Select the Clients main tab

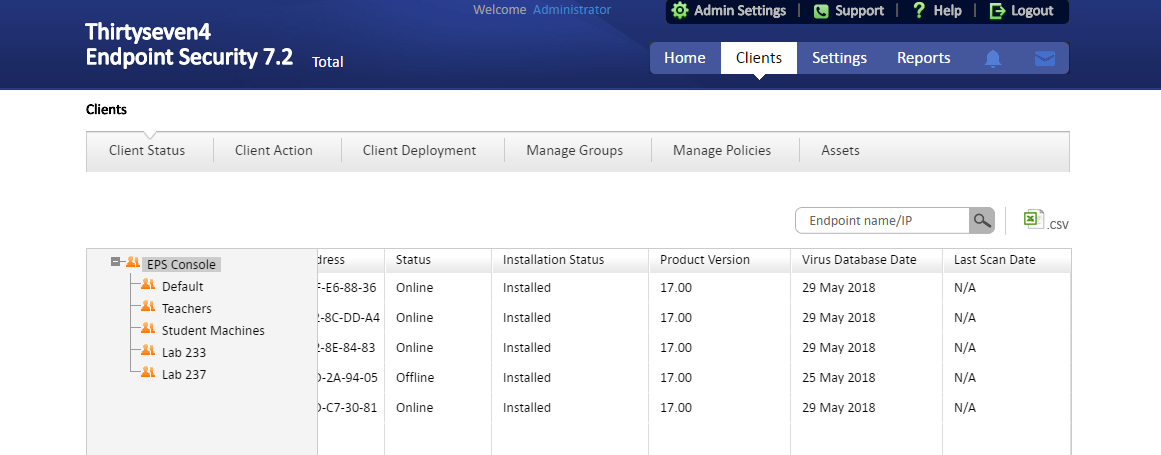759,58
